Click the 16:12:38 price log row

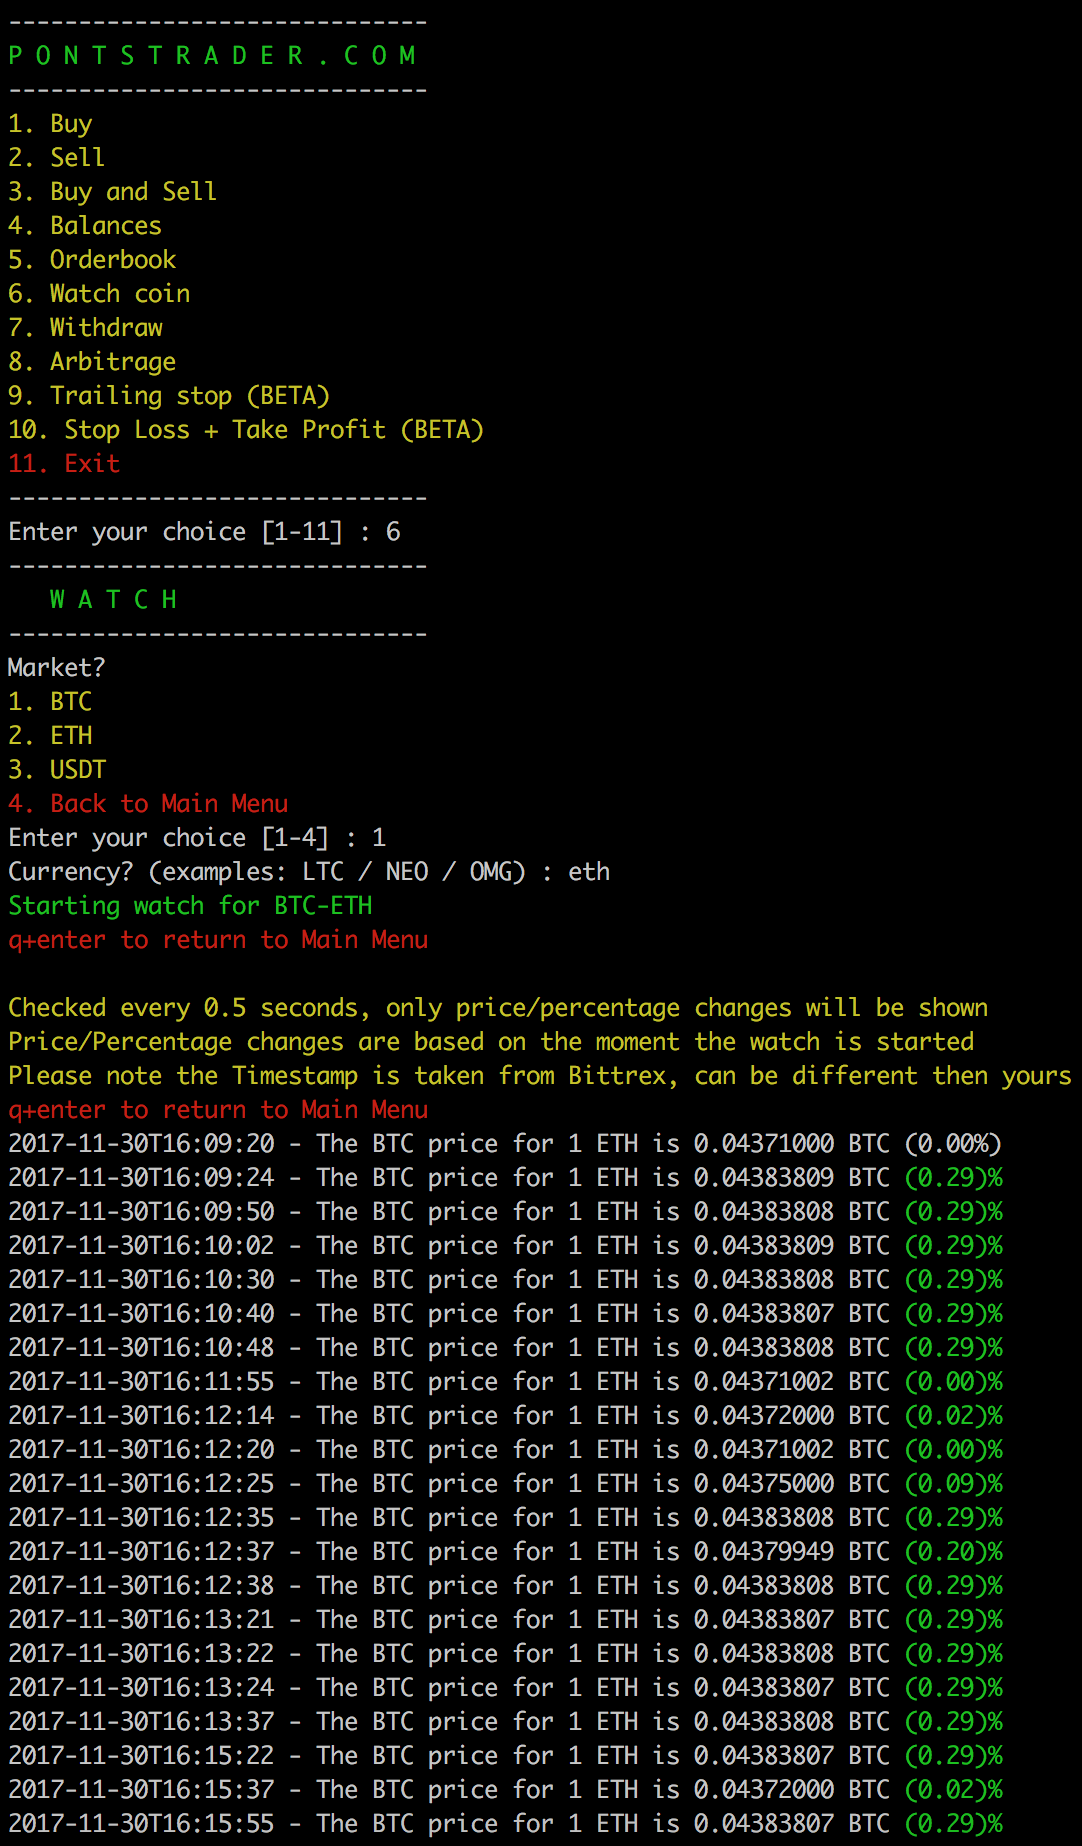tap(505, 1586)
